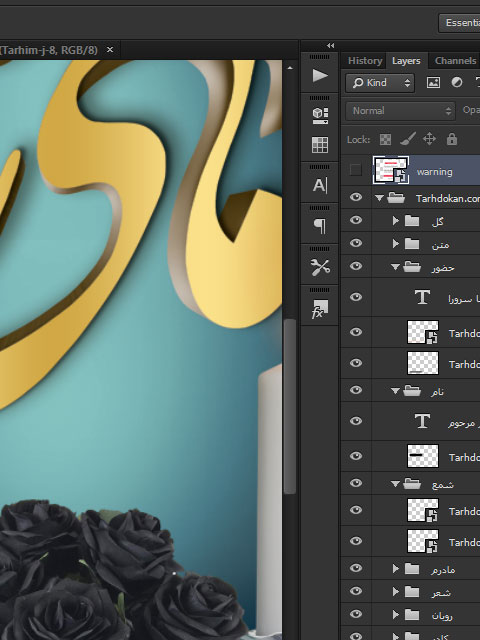Viewport: 480px width, 640px height.
Task: Open the Paragraph panel icon
Action: [320, 226]
